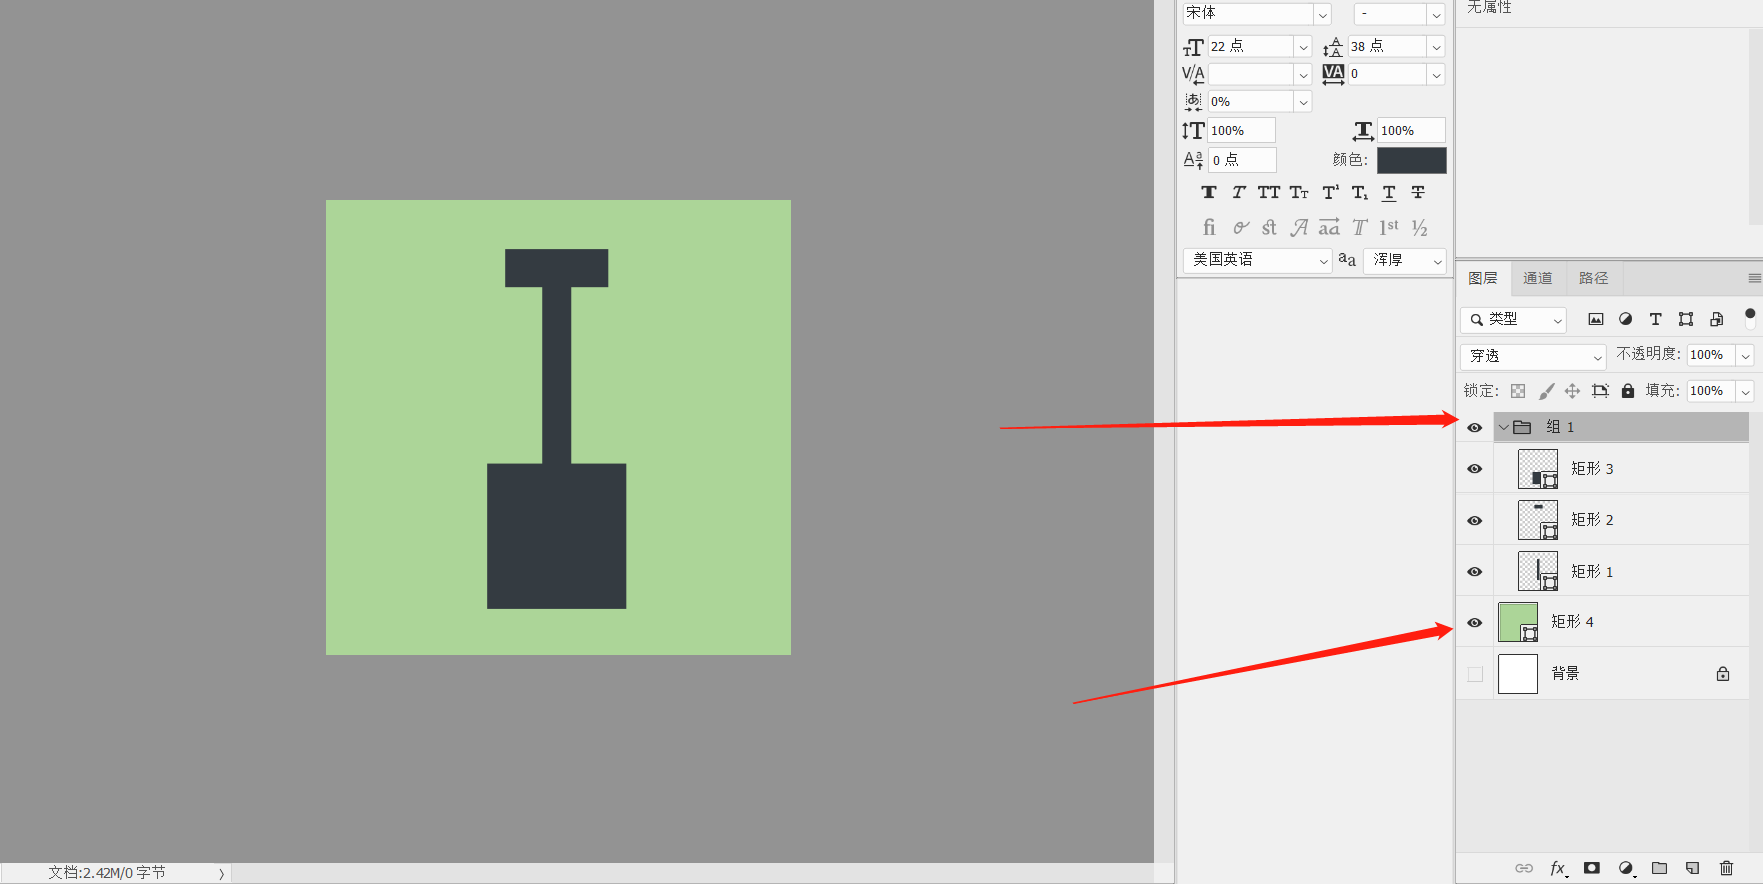Hide the 矩形 2 layer
The height and width of the screenshot is (884, 1763).
click(1475, 521)
